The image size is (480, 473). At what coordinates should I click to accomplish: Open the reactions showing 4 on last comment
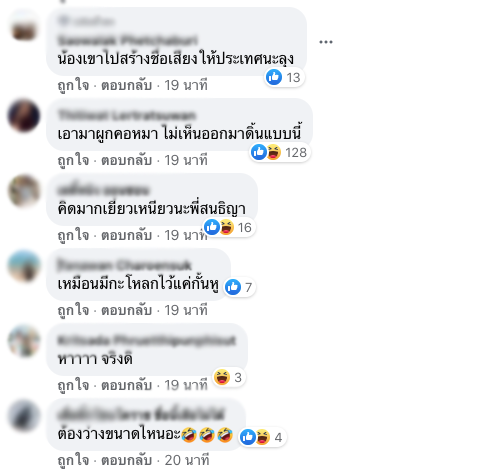[262, 437]
